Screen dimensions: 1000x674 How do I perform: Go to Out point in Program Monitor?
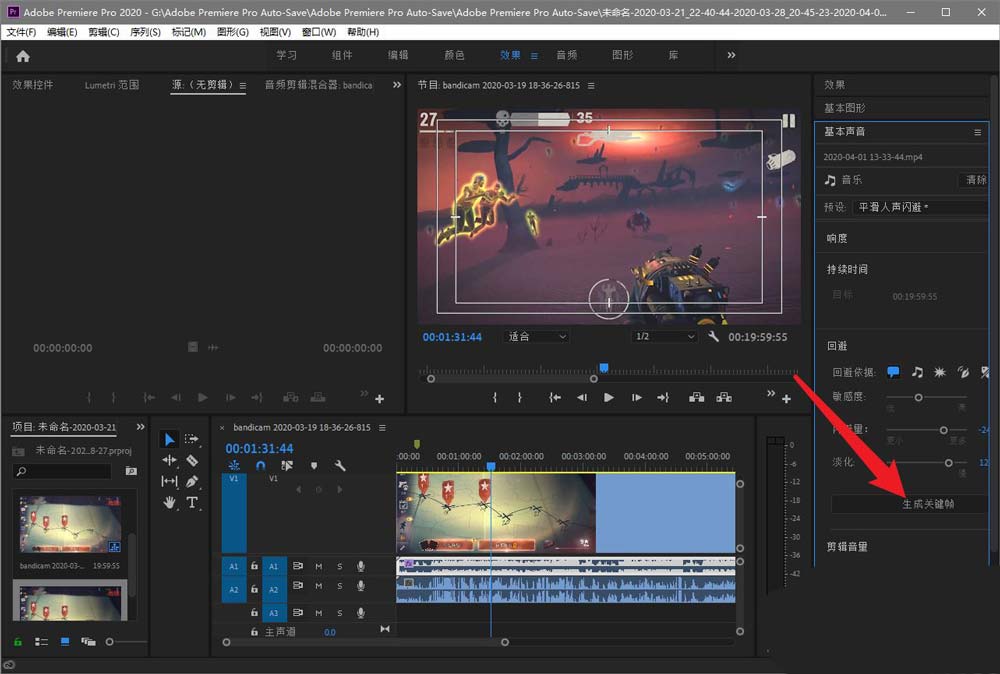(x=663, y=397)
